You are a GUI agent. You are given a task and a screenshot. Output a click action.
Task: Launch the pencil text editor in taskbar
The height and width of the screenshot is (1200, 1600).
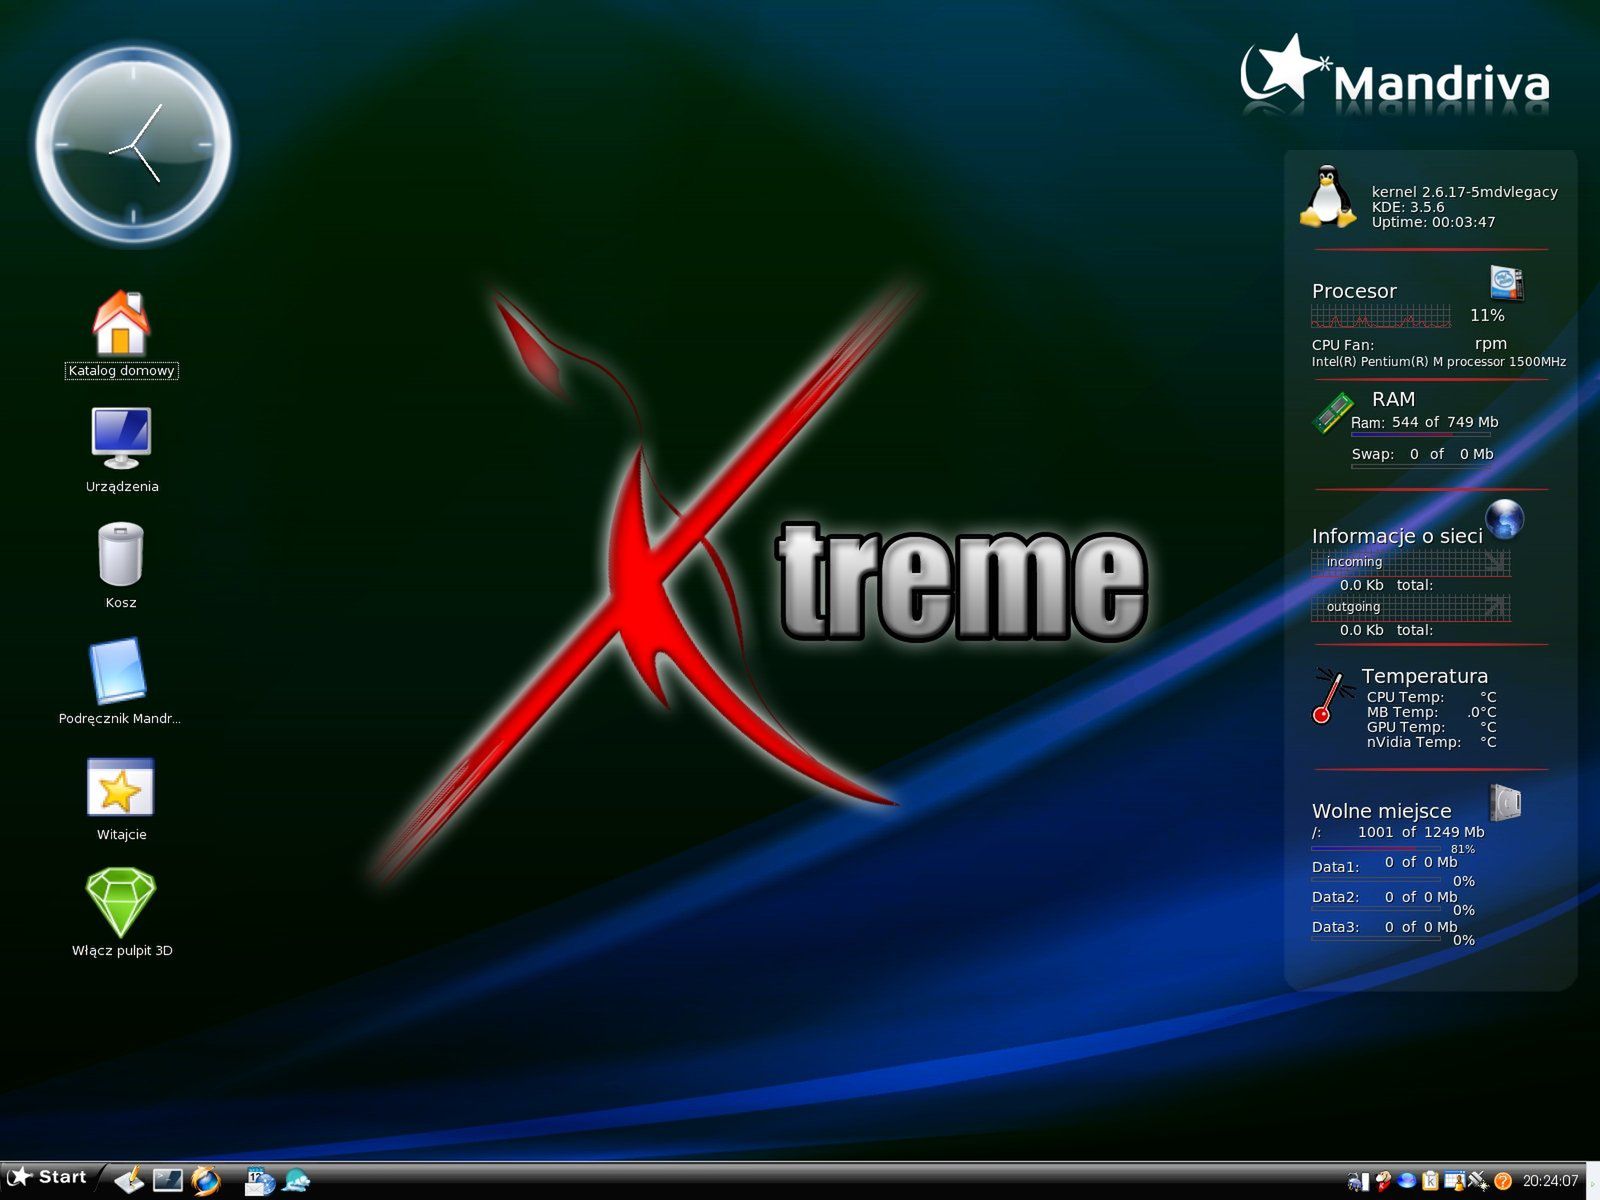(x=130, y=1181)
